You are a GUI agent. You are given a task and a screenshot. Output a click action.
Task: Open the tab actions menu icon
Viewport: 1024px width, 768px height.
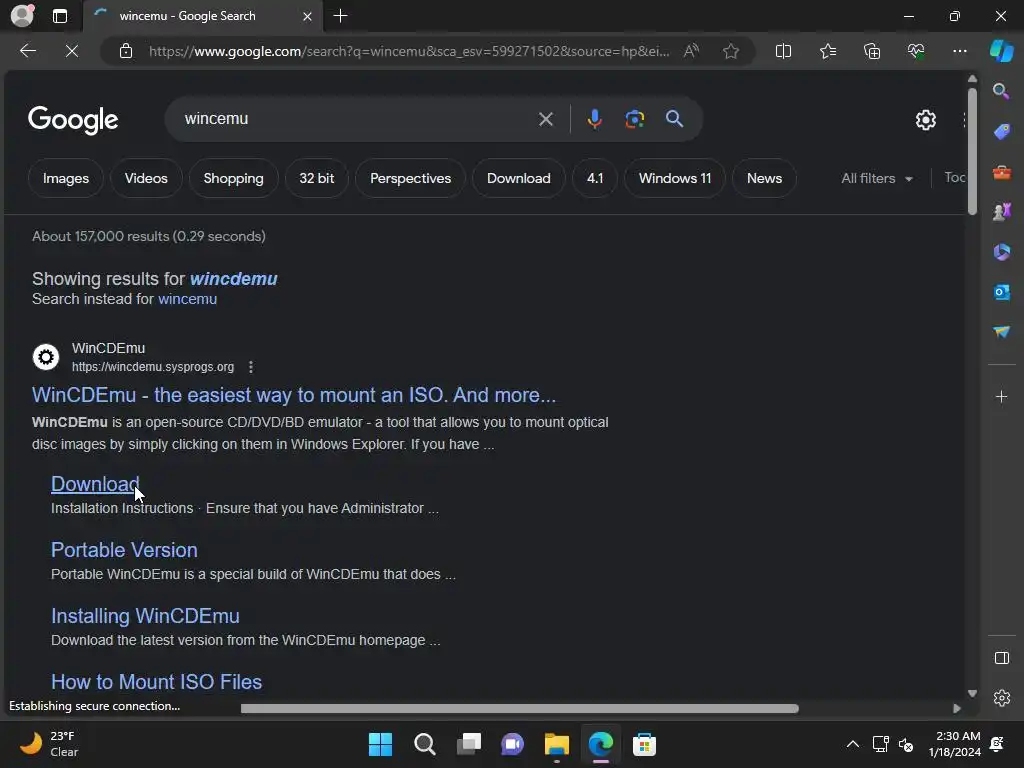(60, 16)
